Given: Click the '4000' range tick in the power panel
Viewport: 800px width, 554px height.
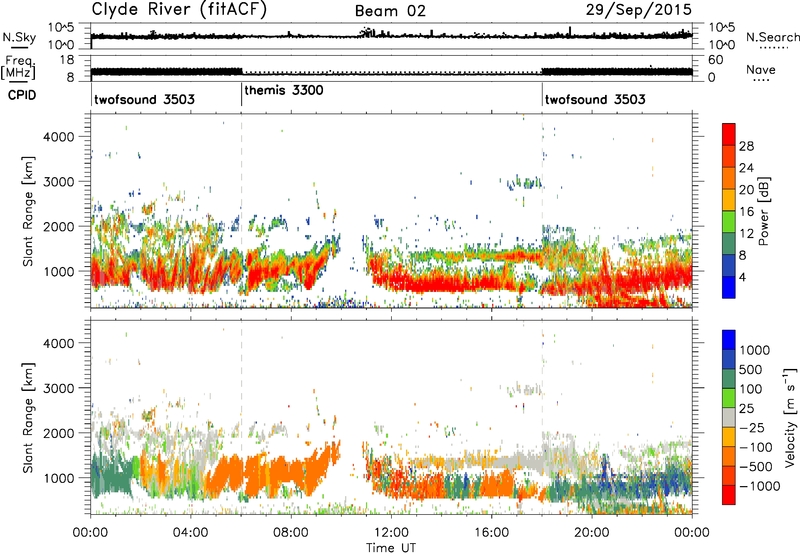Looking at the screenshot, I should point(58,137).
